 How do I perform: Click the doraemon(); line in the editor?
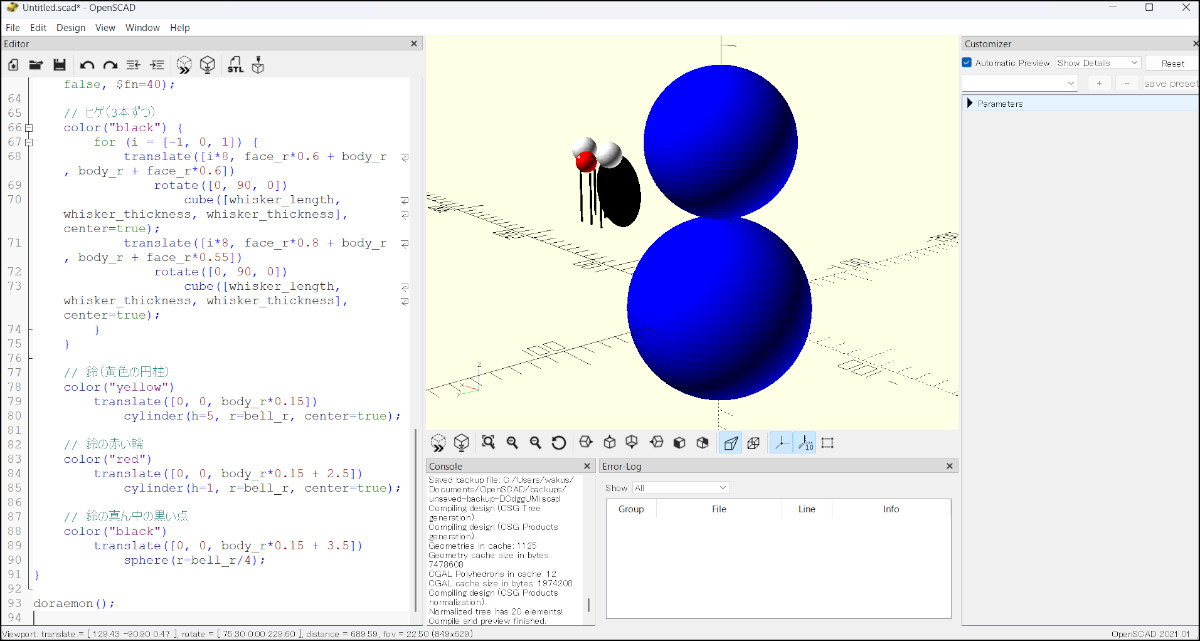(75, 604)
